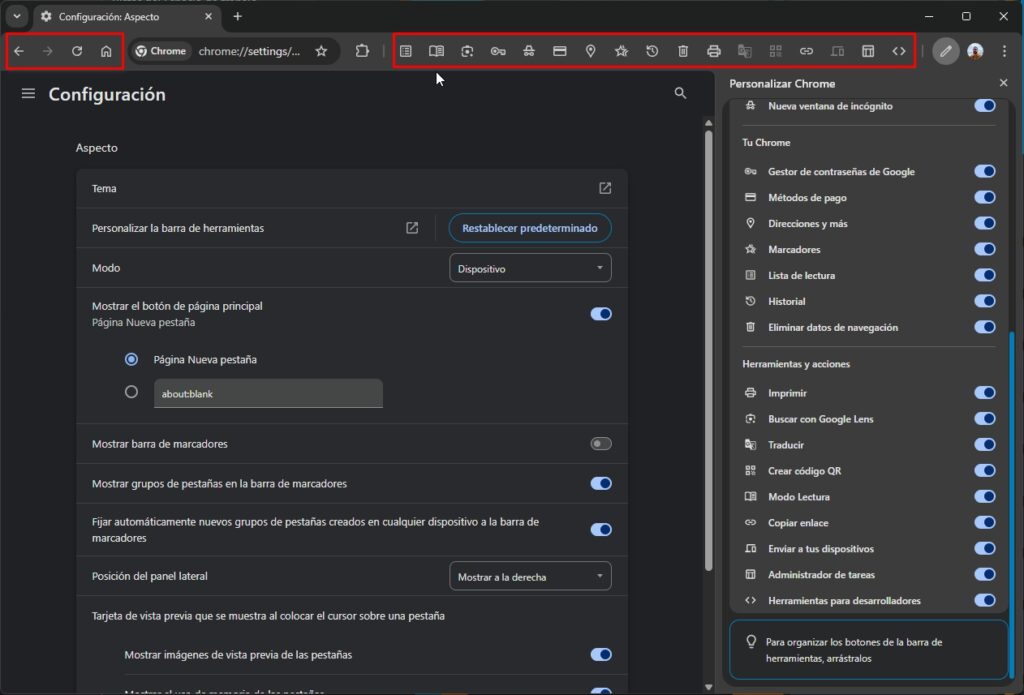Create a QR code from the toolbar icon
1024x695 pixels.
pyautogui.click(x=775, y=51)
